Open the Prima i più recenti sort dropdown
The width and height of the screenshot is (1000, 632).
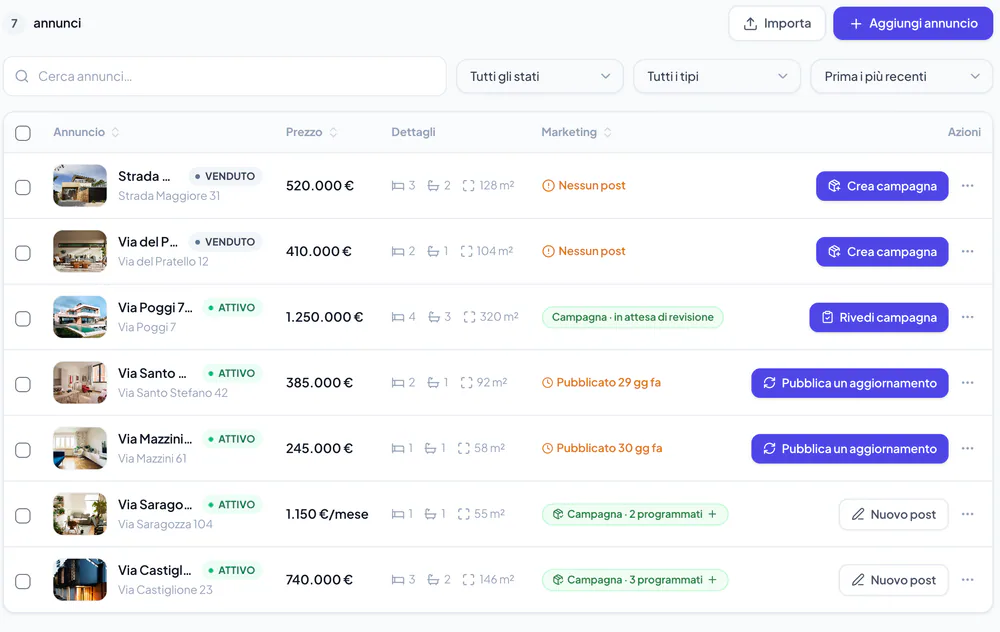[901, 77]
